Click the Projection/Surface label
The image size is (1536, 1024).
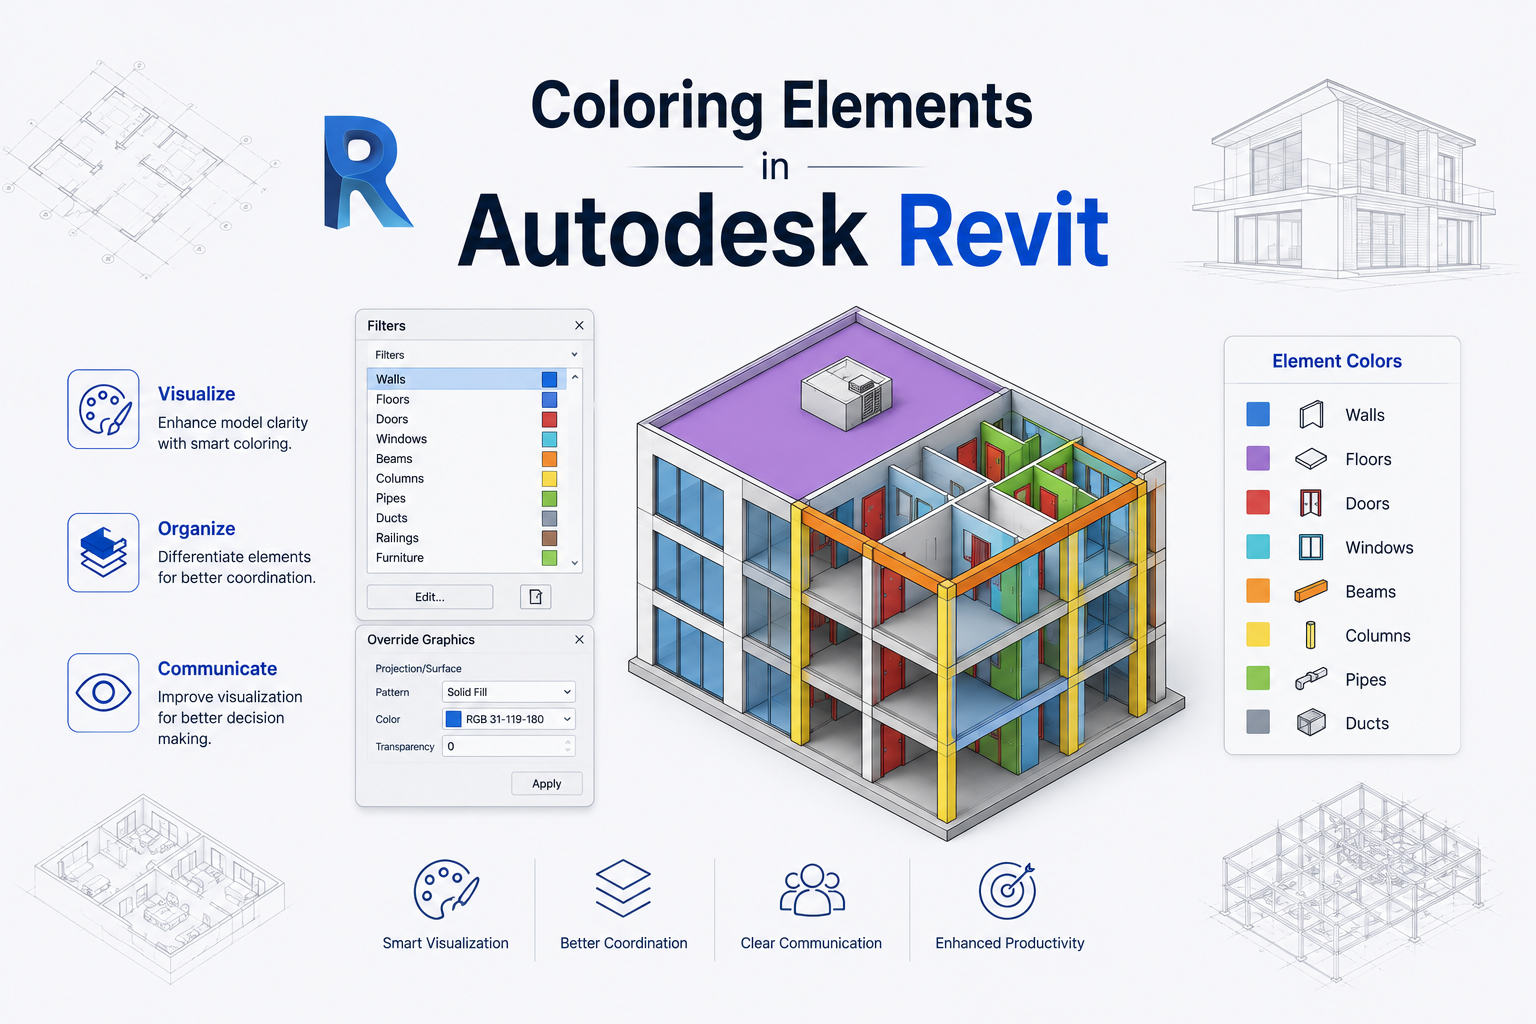(418, 669)
